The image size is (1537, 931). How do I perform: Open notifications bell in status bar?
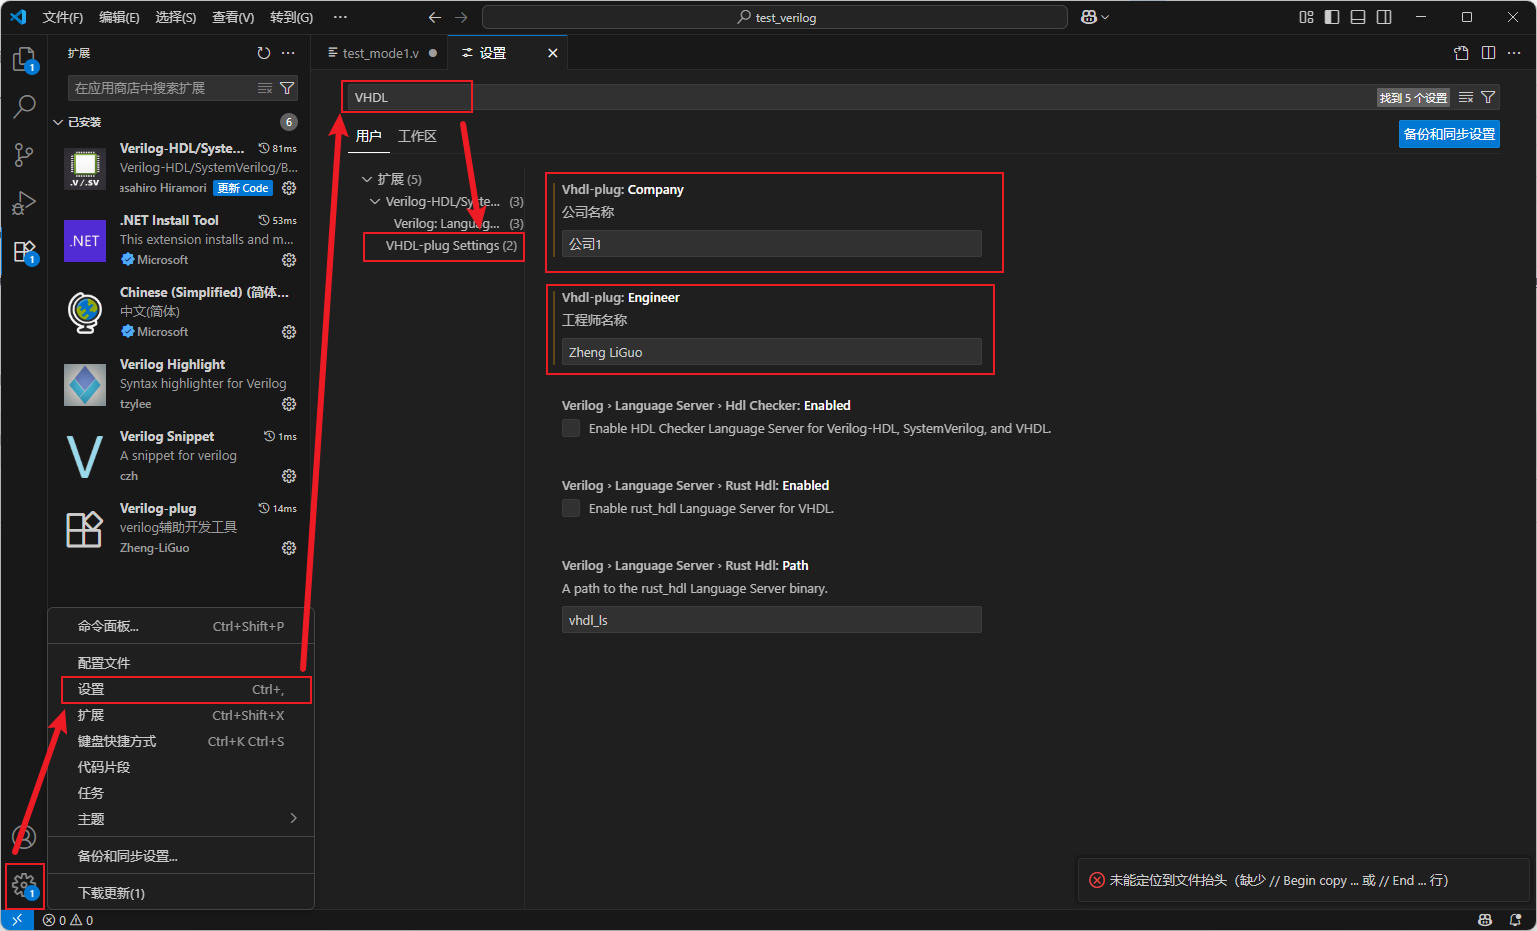tap(1516, 920)
